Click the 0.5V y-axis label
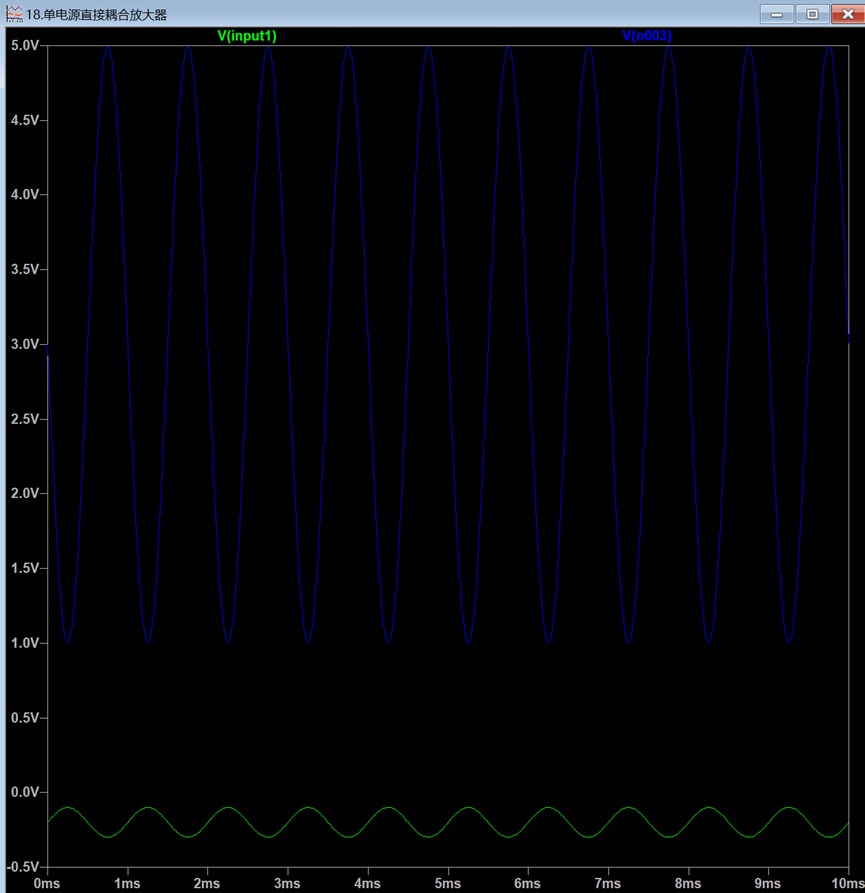 click(x=25, y=718)
